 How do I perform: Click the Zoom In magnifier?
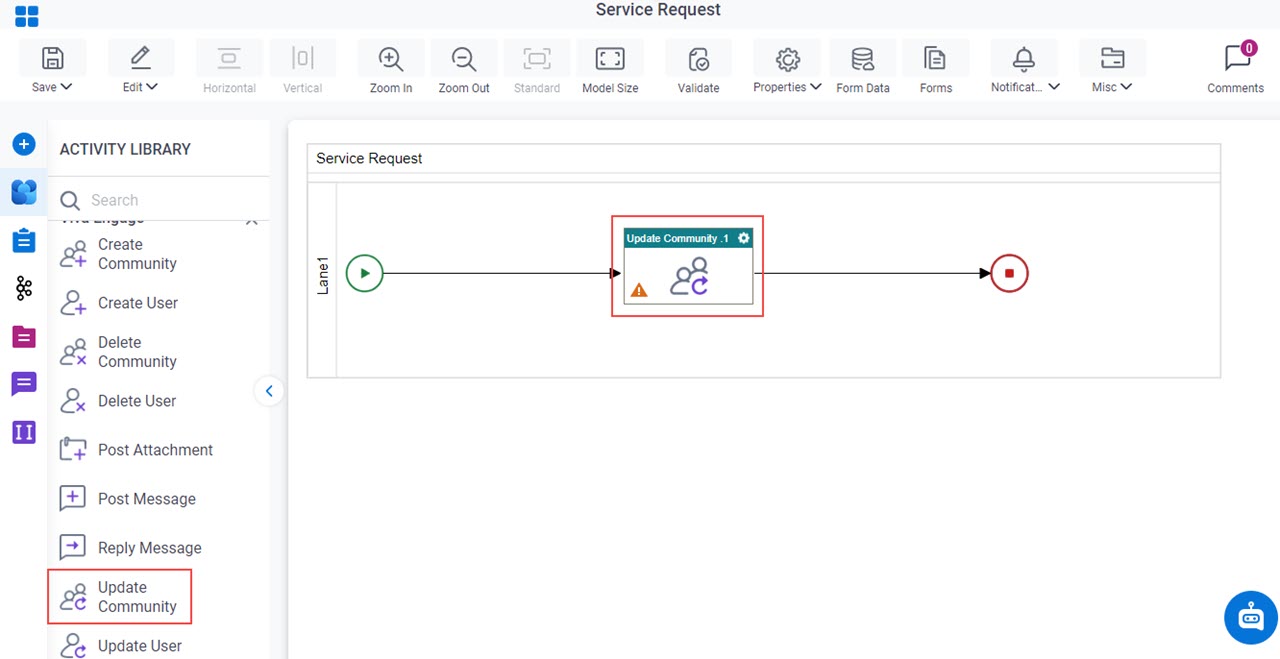(x=391, y=58)
